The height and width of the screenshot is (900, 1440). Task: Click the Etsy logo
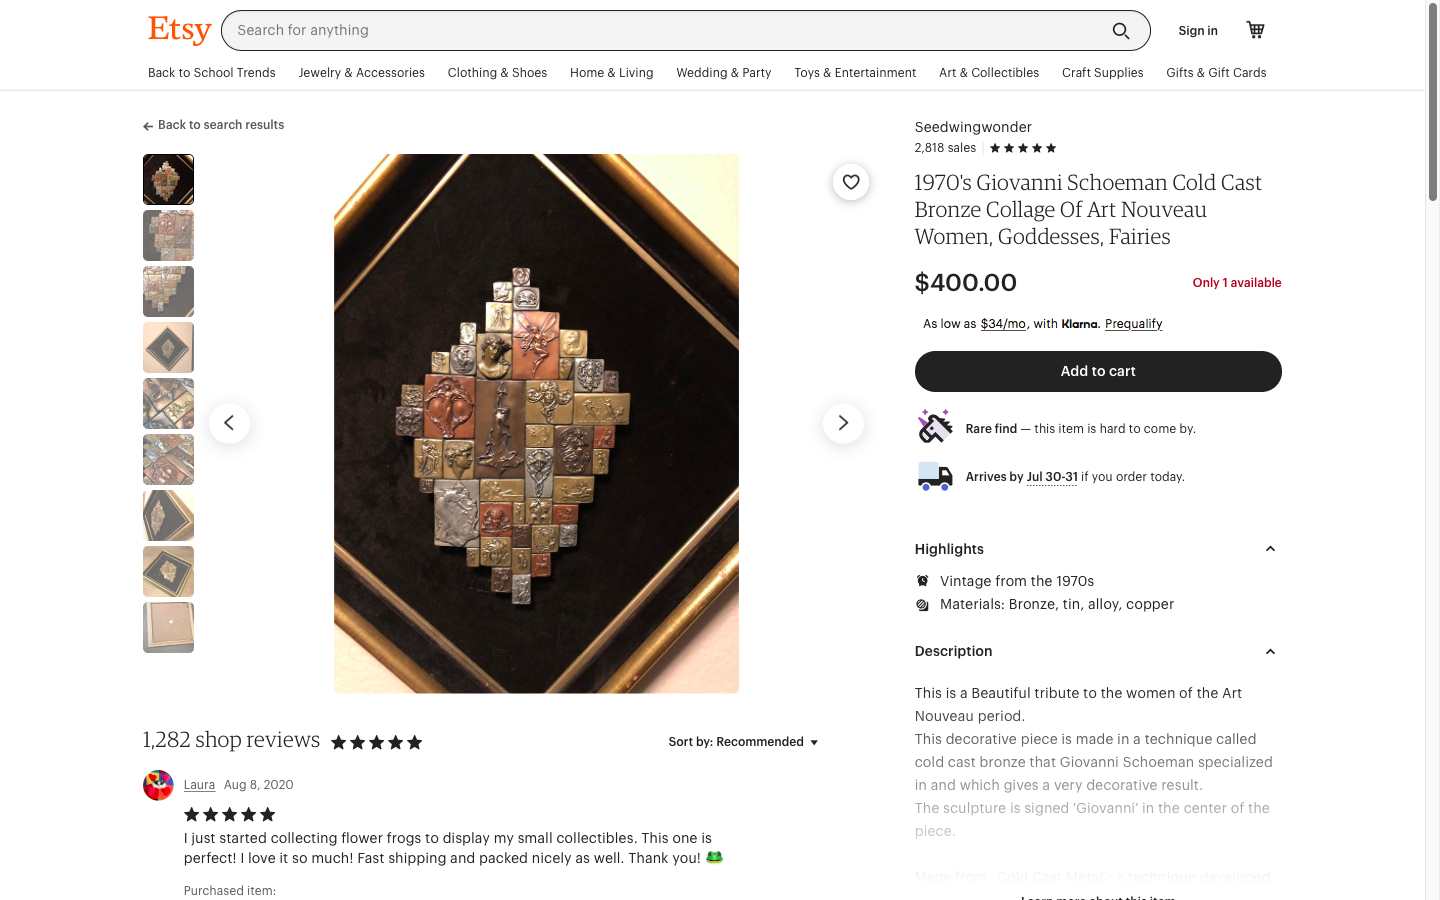[x=180, y=30]
